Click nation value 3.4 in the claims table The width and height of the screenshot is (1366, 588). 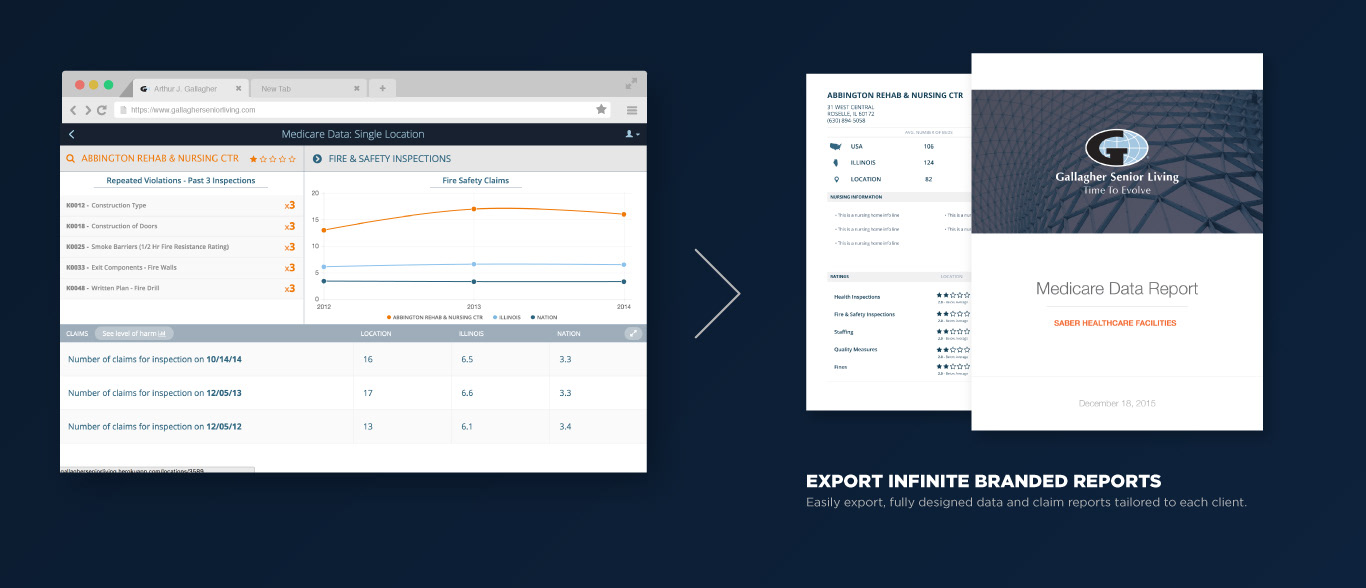click(x=566, y=426)
